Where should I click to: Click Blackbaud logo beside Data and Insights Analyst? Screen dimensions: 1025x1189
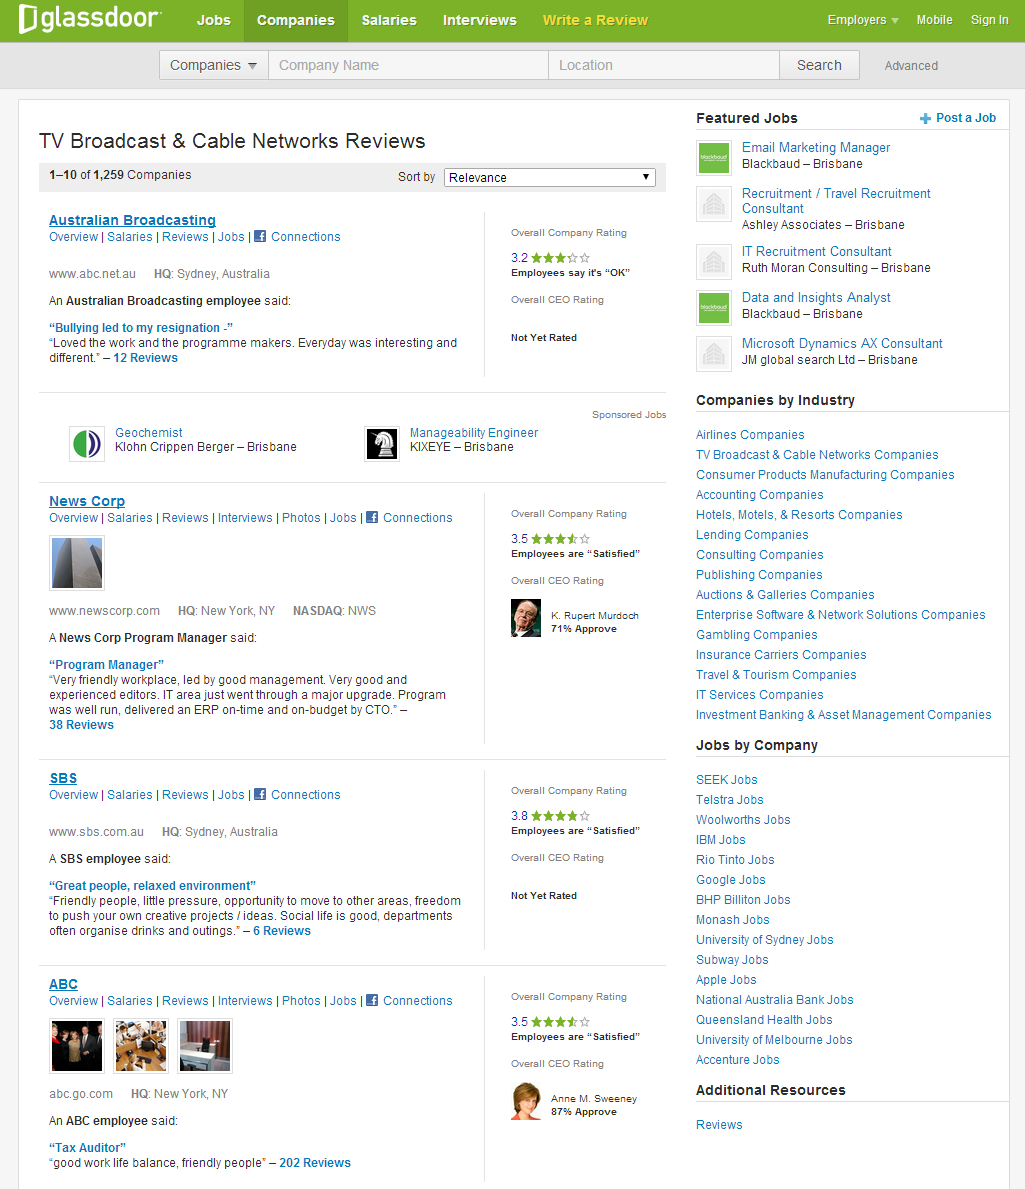click(714, 308)
